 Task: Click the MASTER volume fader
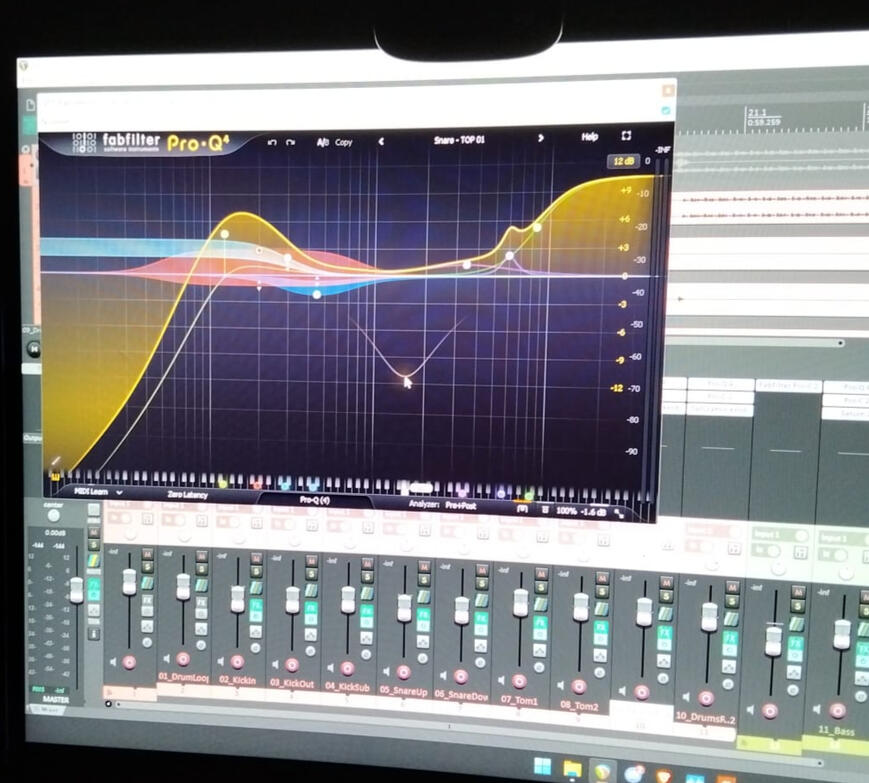[x=76, y=590]
